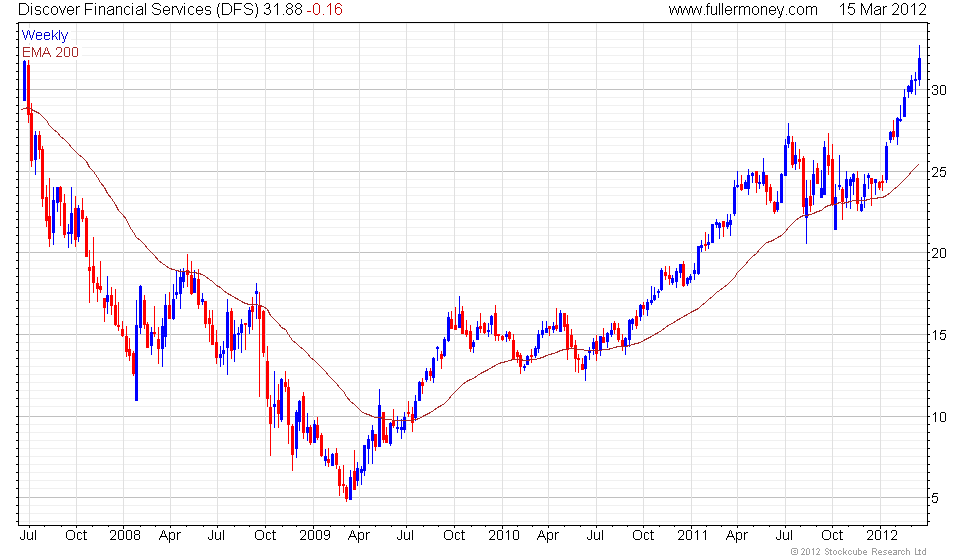Click the 'Oct' label before 2009
This screenshot has width=980, height=560.
coord(265,535)
